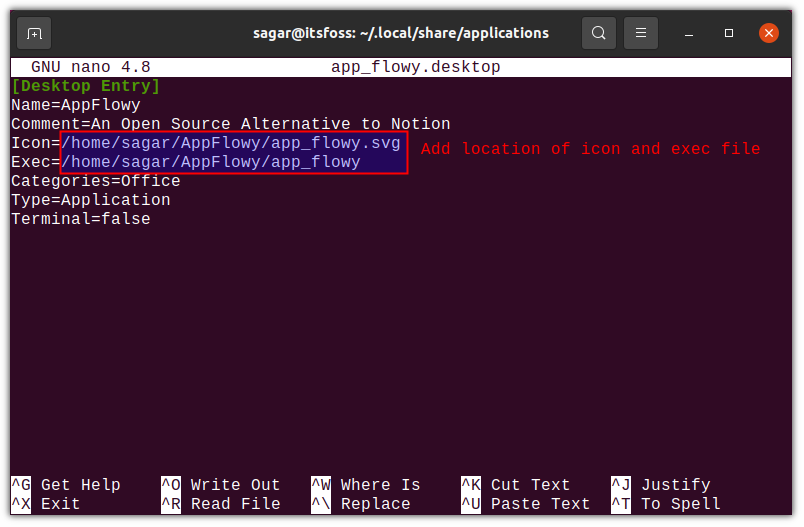Click the window title sagar@itsfoss

pyautogui.click(x=400, y=33)
